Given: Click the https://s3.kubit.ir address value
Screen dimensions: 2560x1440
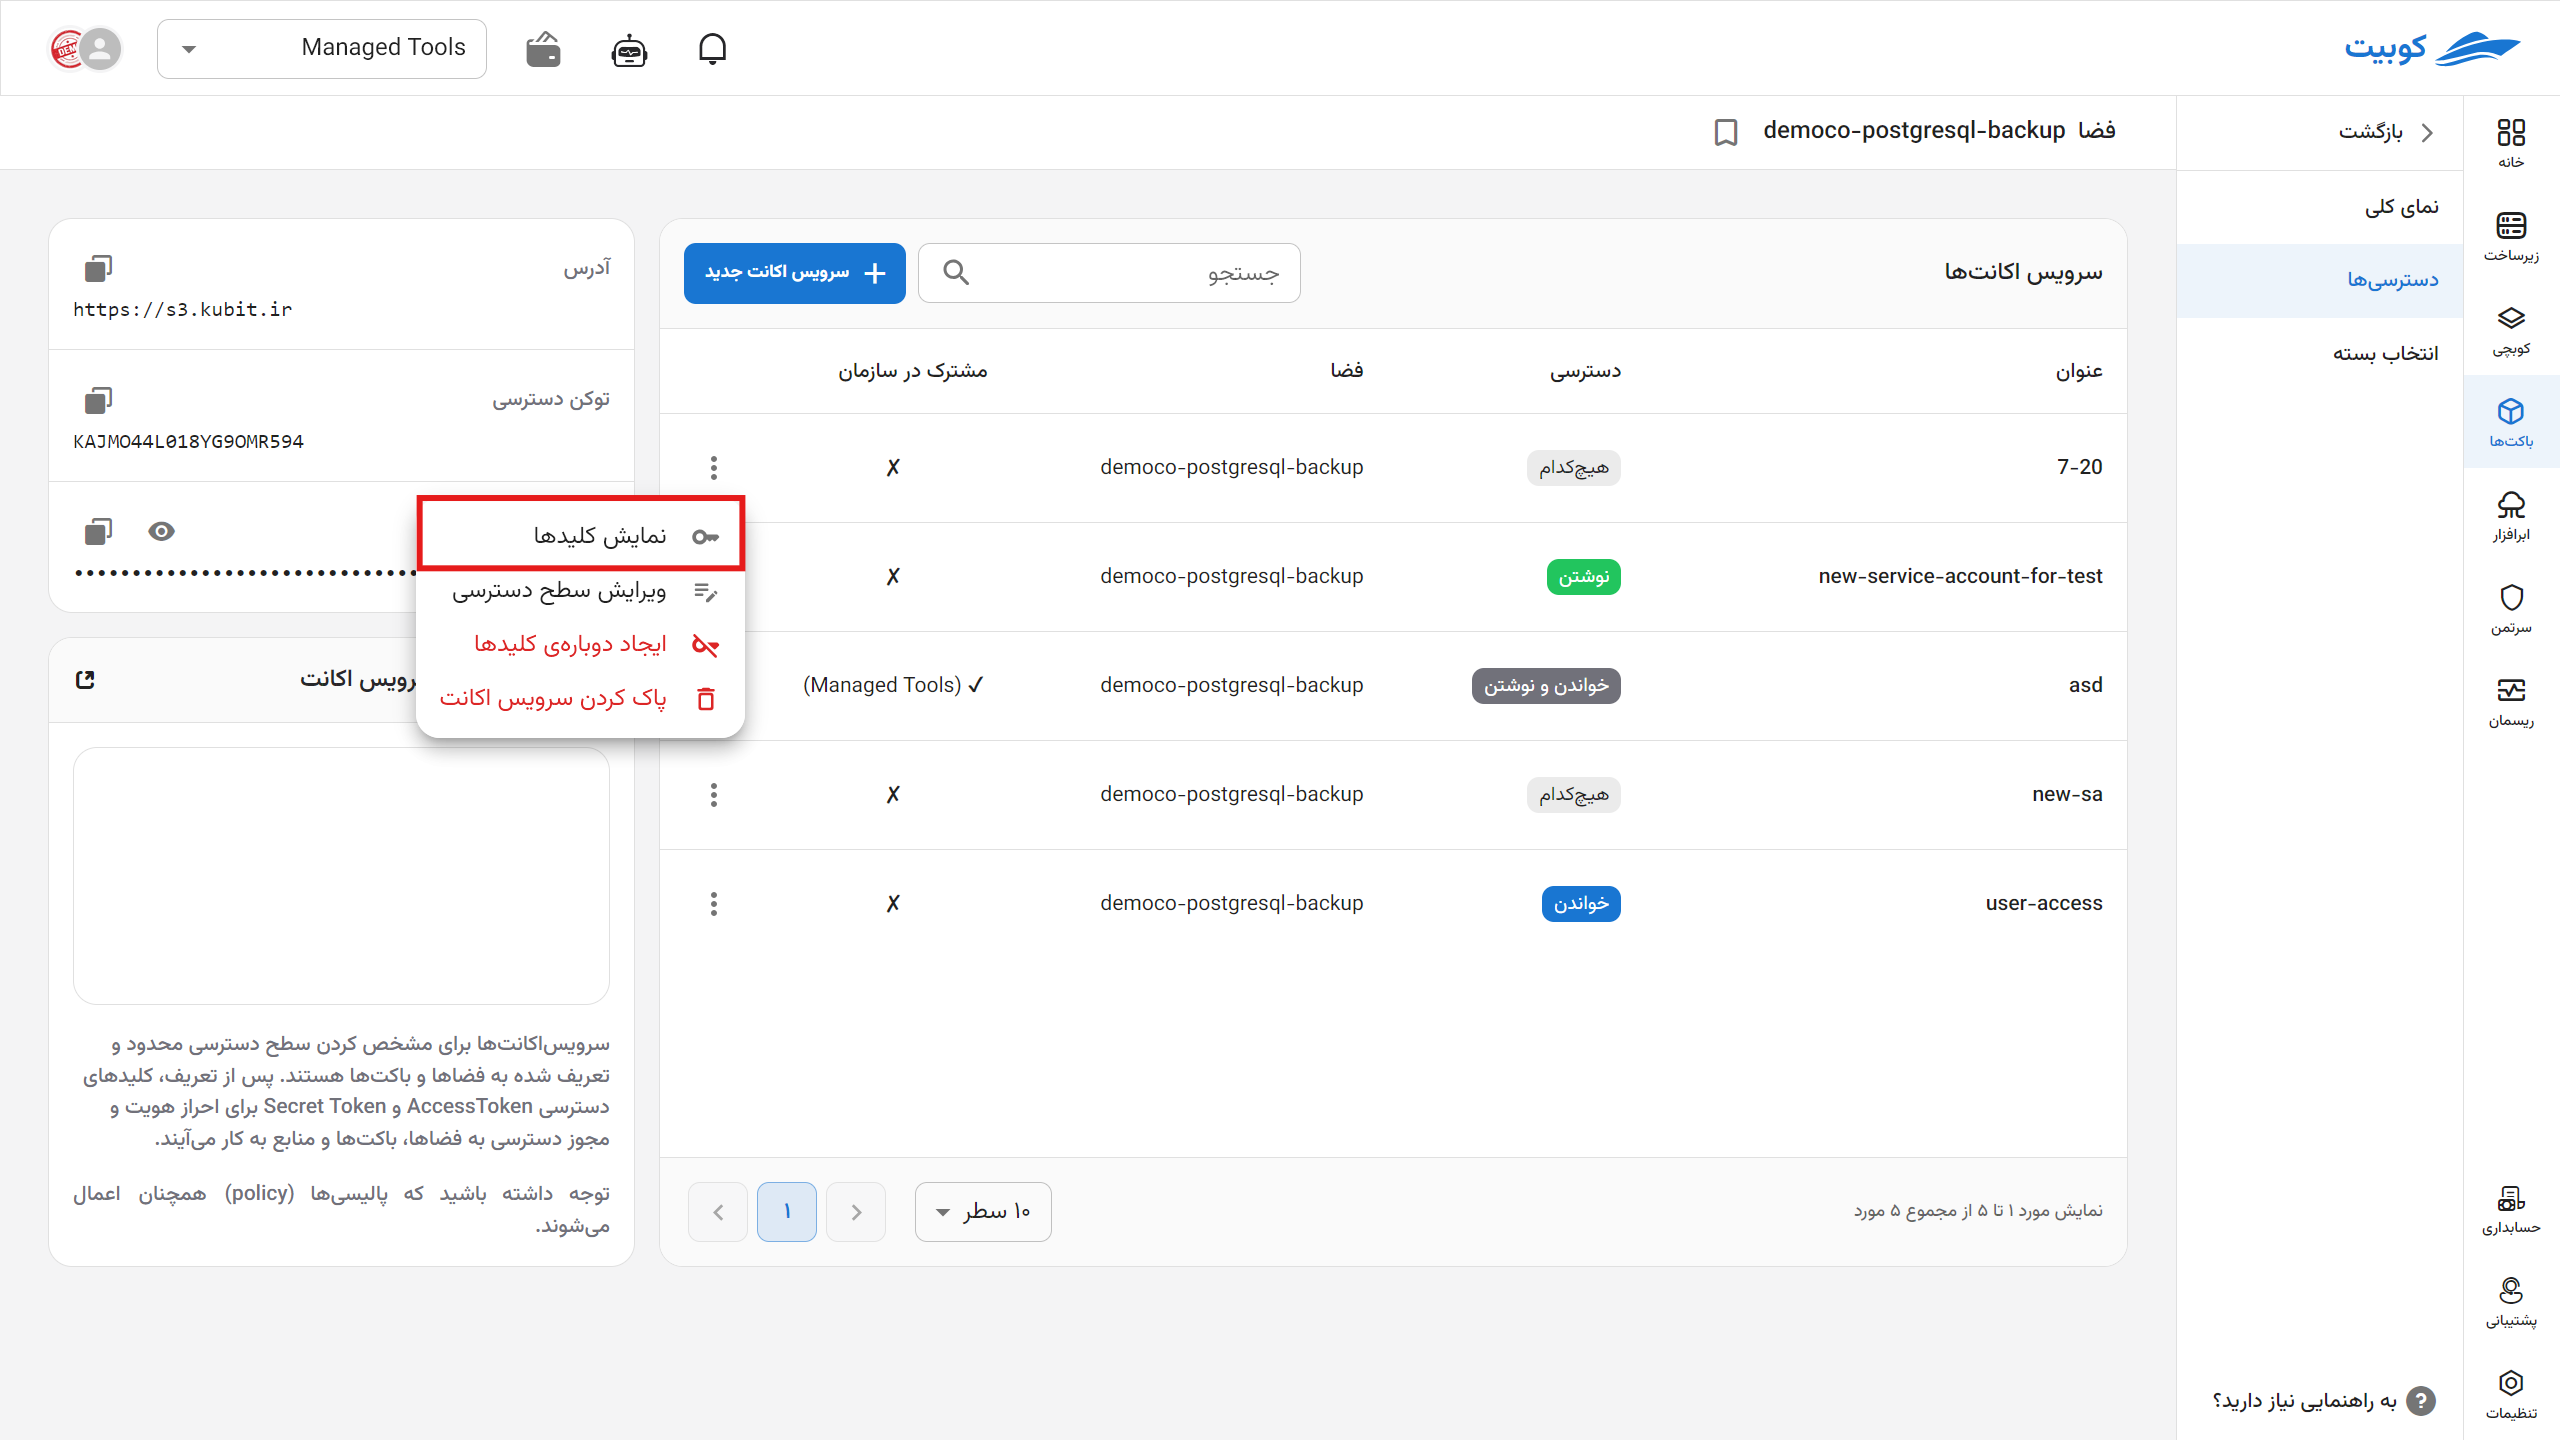Looking at the screenshot, I should pos(182,309).
